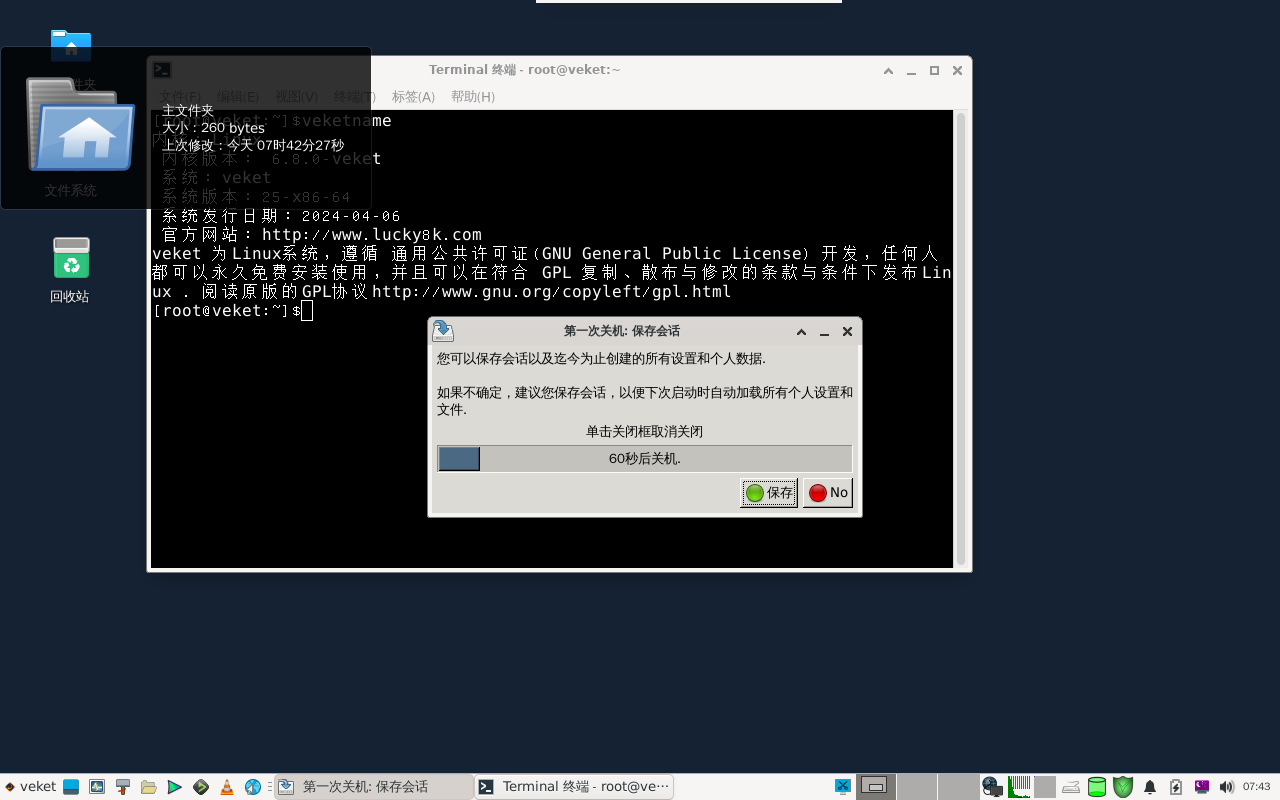Click the green play-arrow launcher in taskbar

point(175,787)
